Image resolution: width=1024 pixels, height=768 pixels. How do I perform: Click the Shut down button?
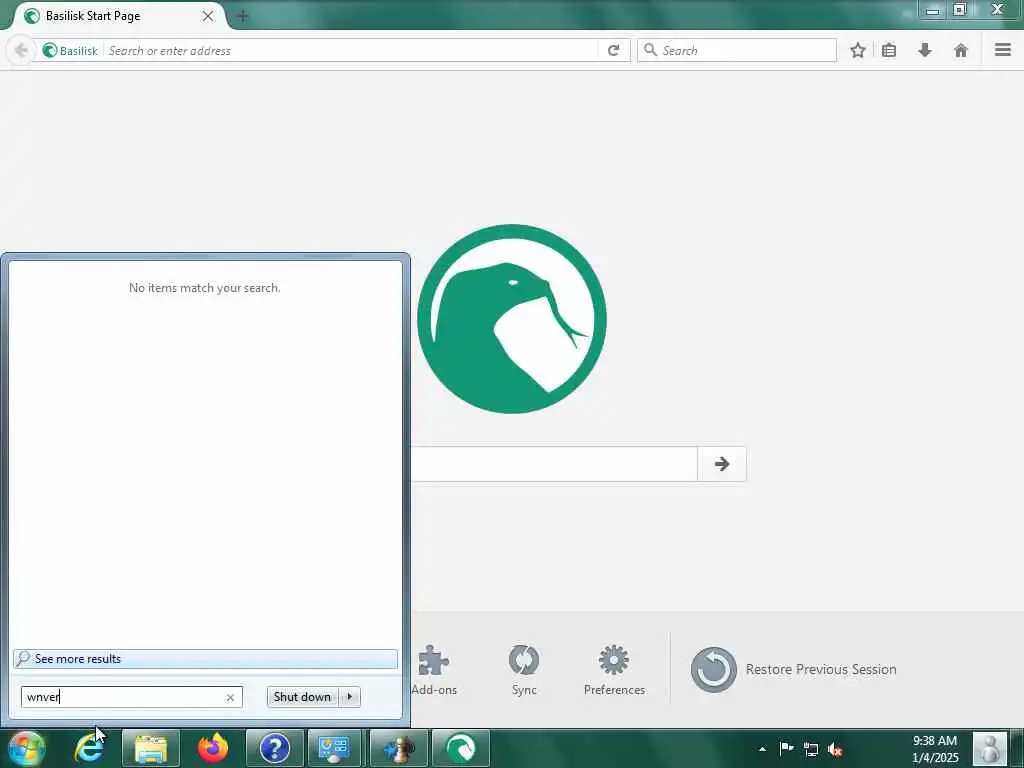tap(302, 697)
